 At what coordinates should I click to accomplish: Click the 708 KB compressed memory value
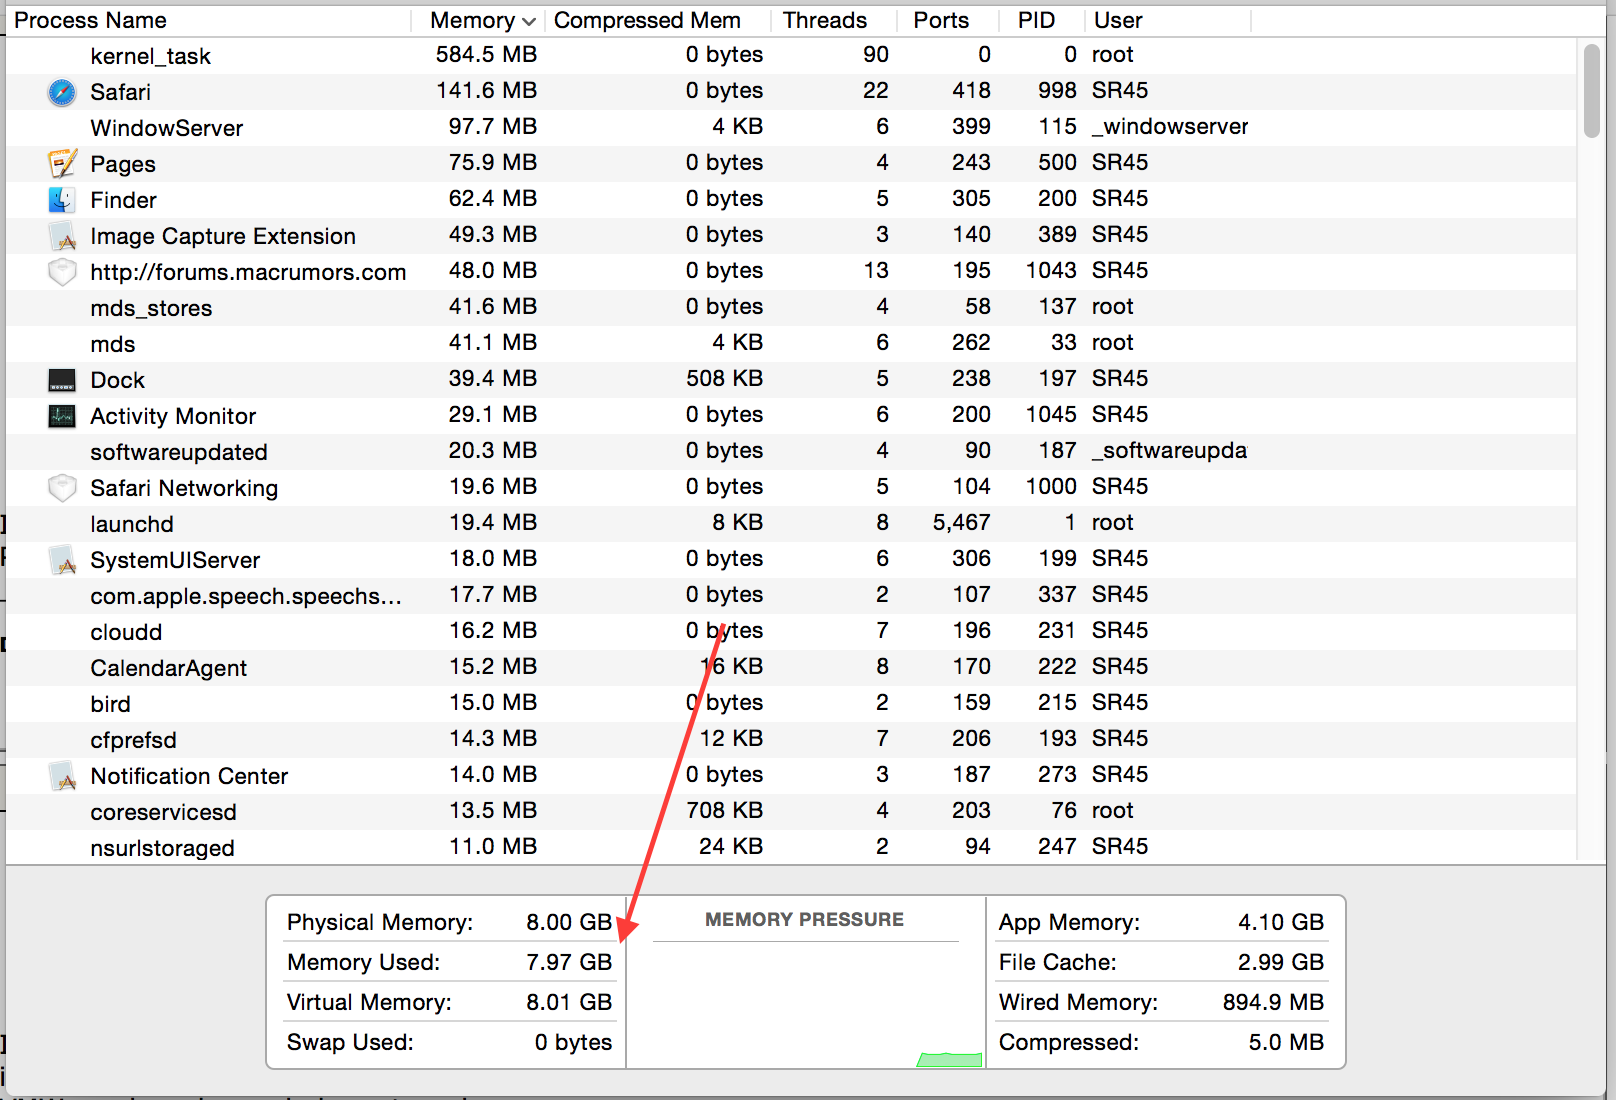tap(724, 810)
